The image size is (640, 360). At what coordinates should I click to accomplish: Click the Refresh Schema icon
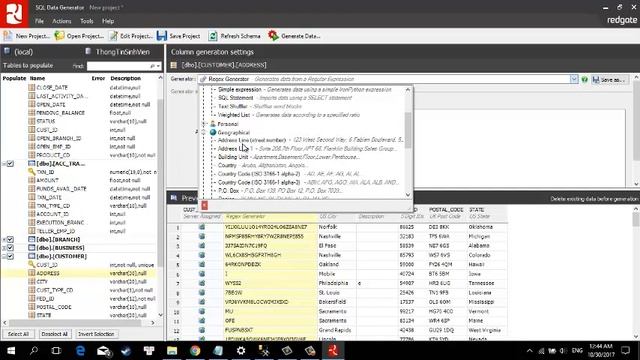(213, 36)
